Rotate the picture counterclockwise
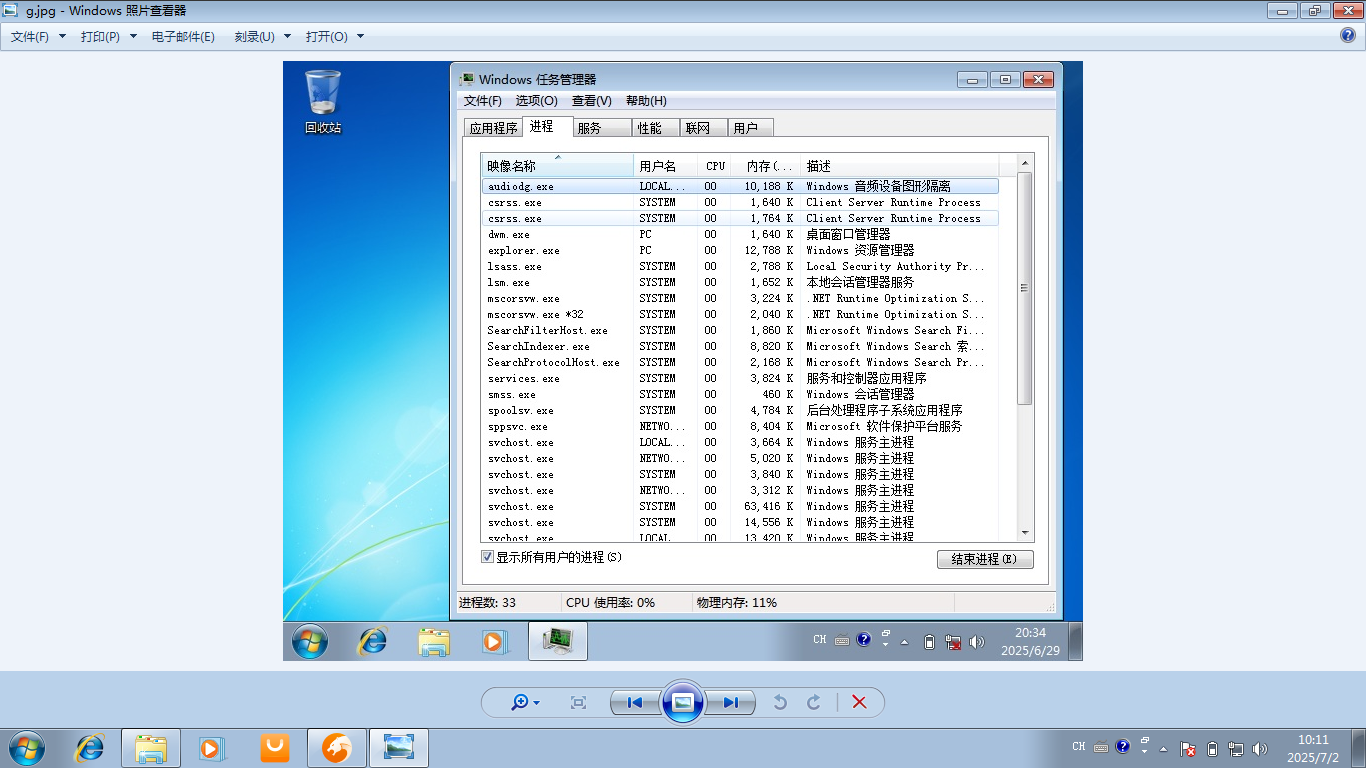 tap(780, 702)
